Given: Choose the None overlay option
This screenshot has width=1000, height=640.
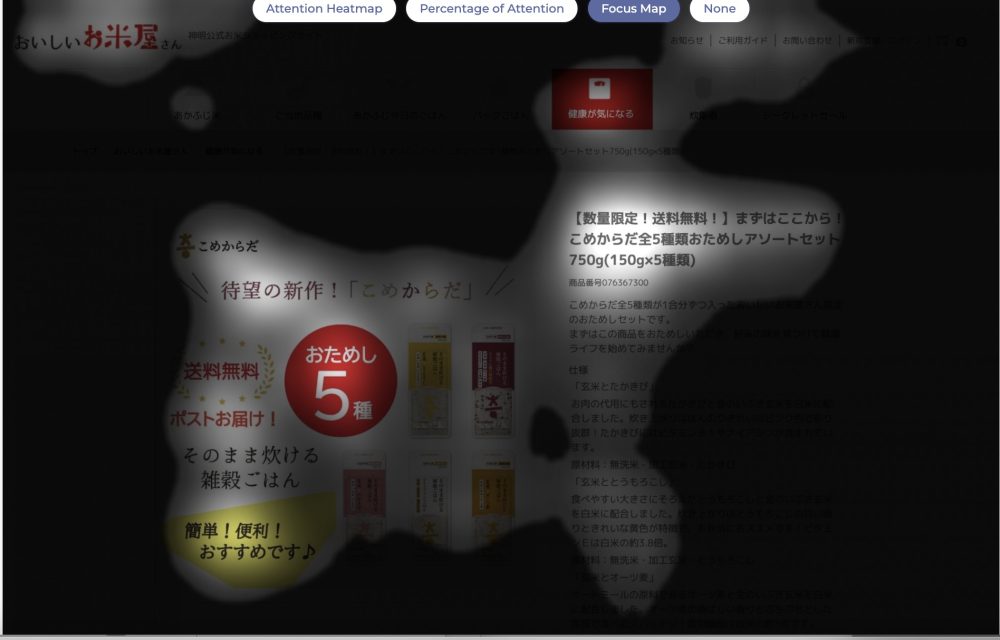Looking at the screenshot, I should pyautogui.click(x=719, y=9).
